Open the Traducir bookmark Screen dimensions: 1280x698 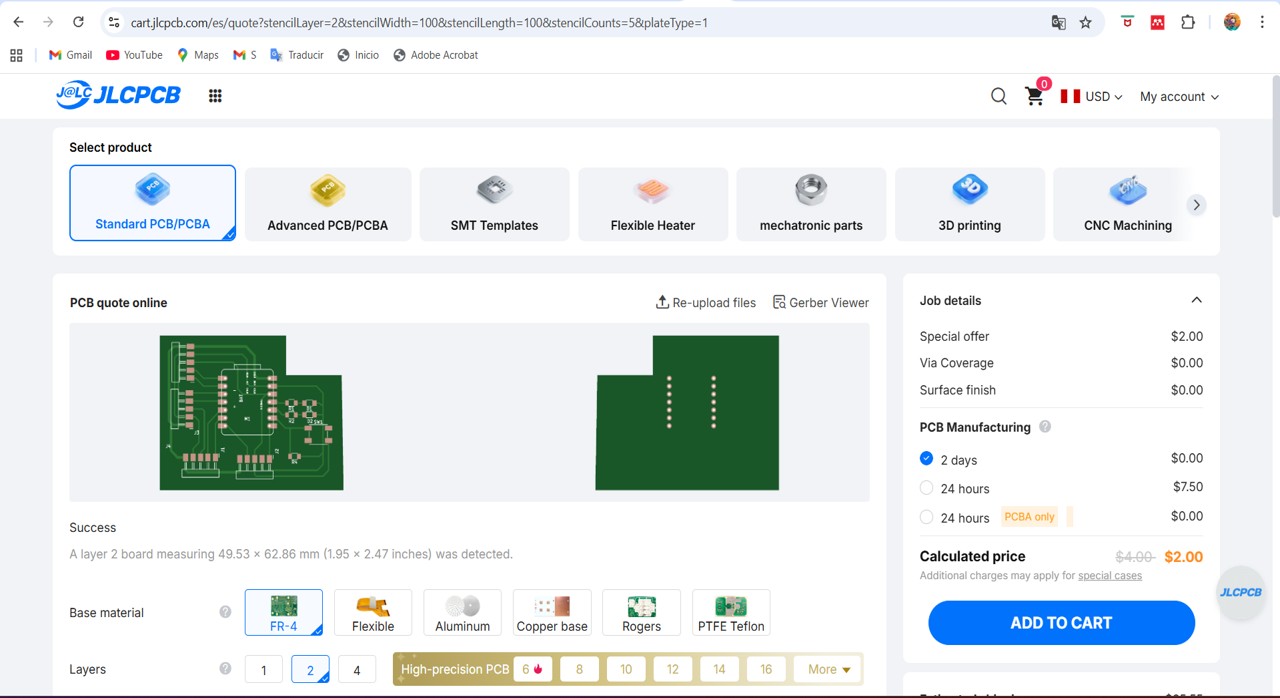(x=297, y=55)
